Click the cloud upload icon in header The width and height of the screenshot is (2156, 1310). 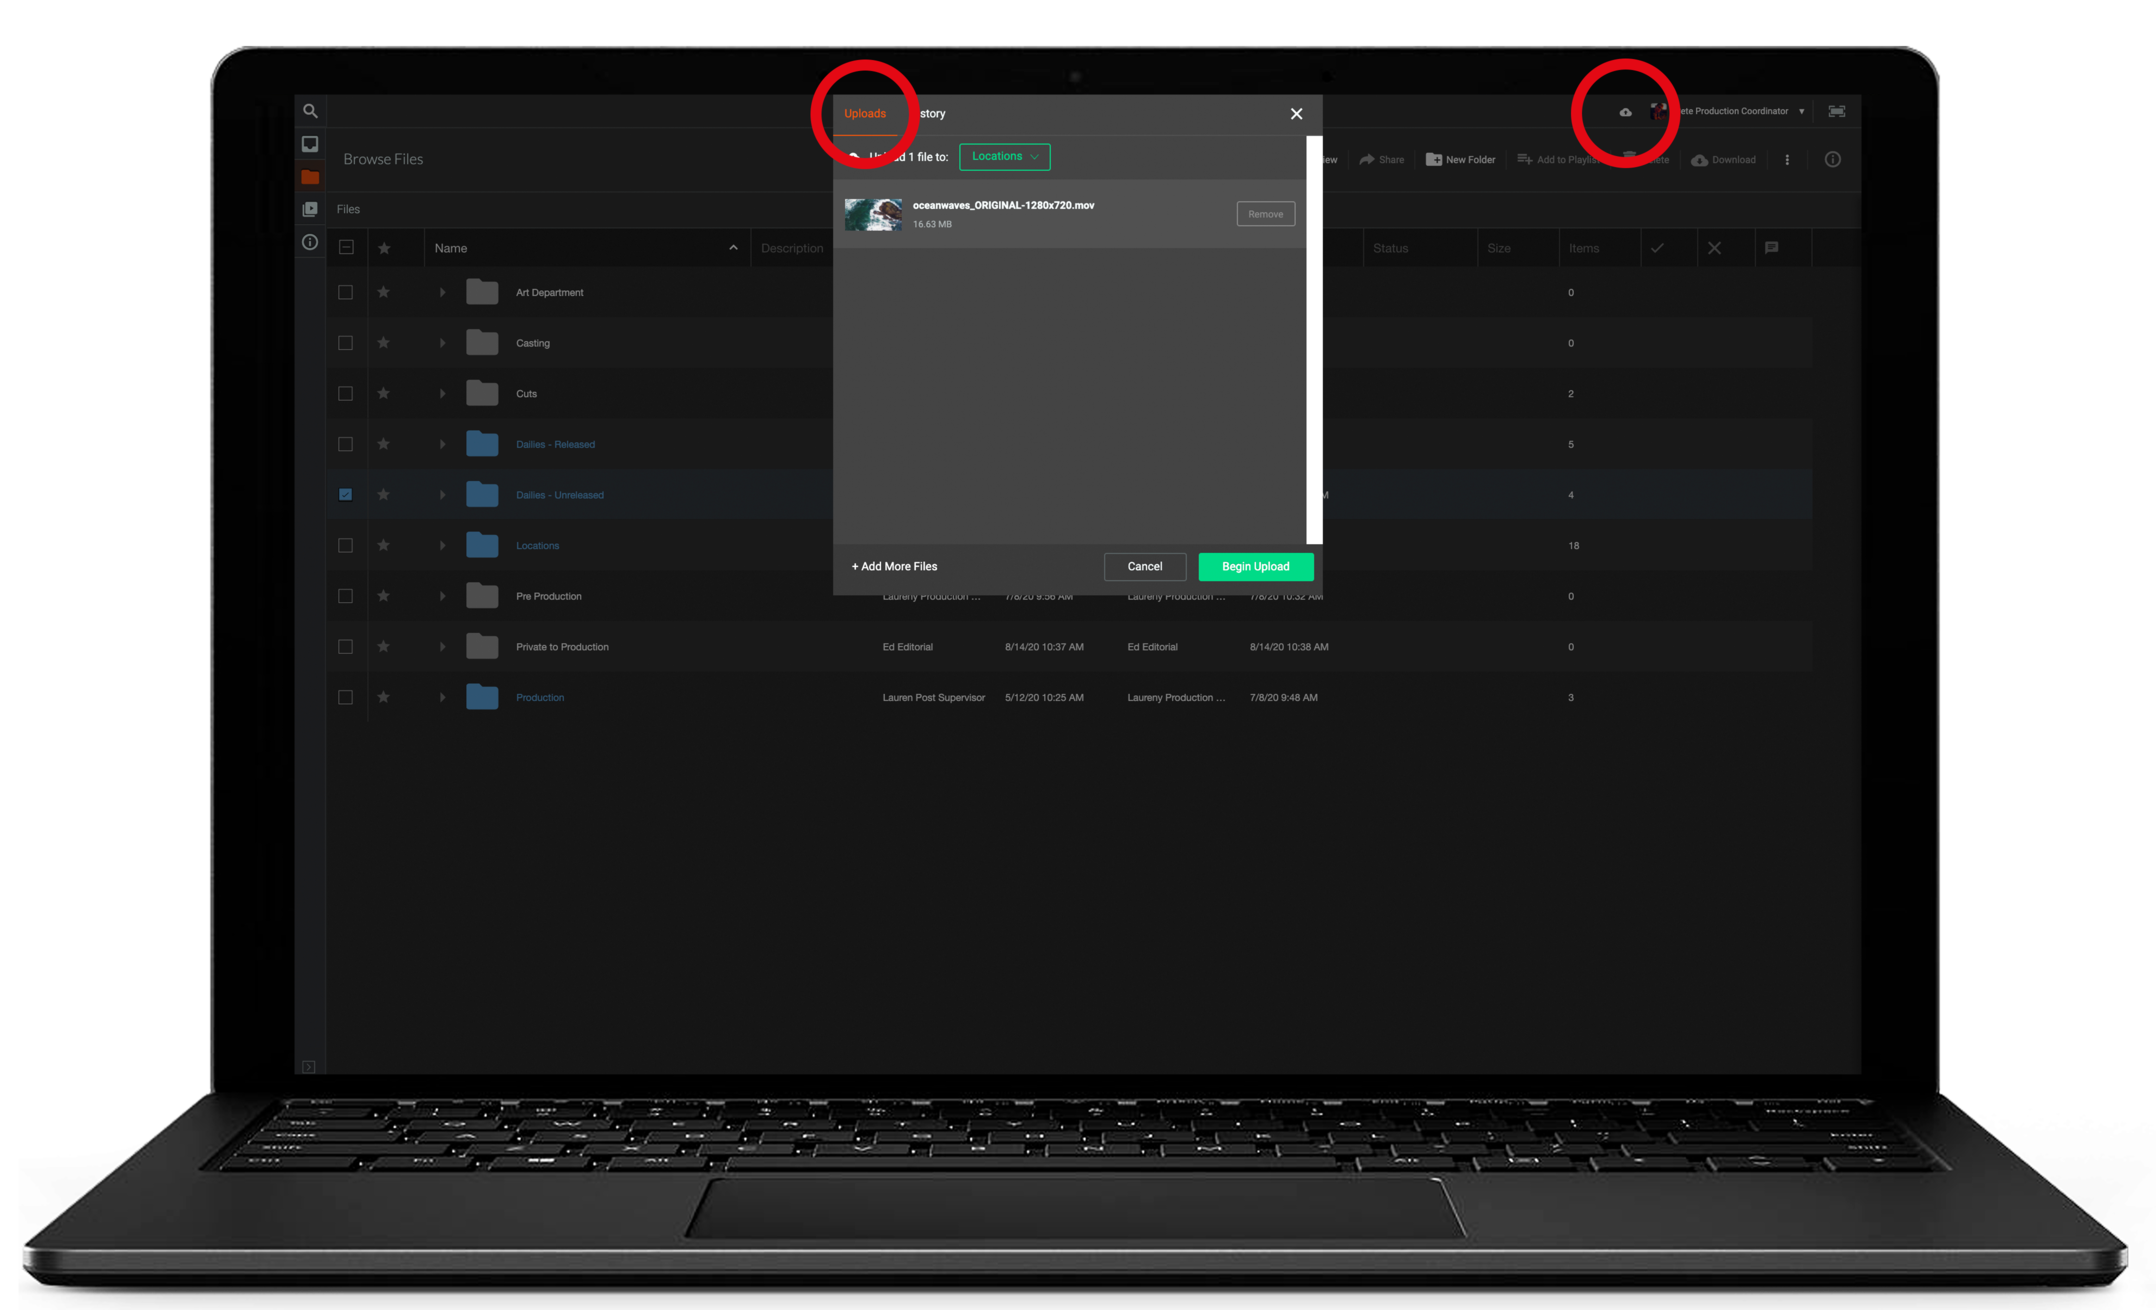pos(1625,112)
